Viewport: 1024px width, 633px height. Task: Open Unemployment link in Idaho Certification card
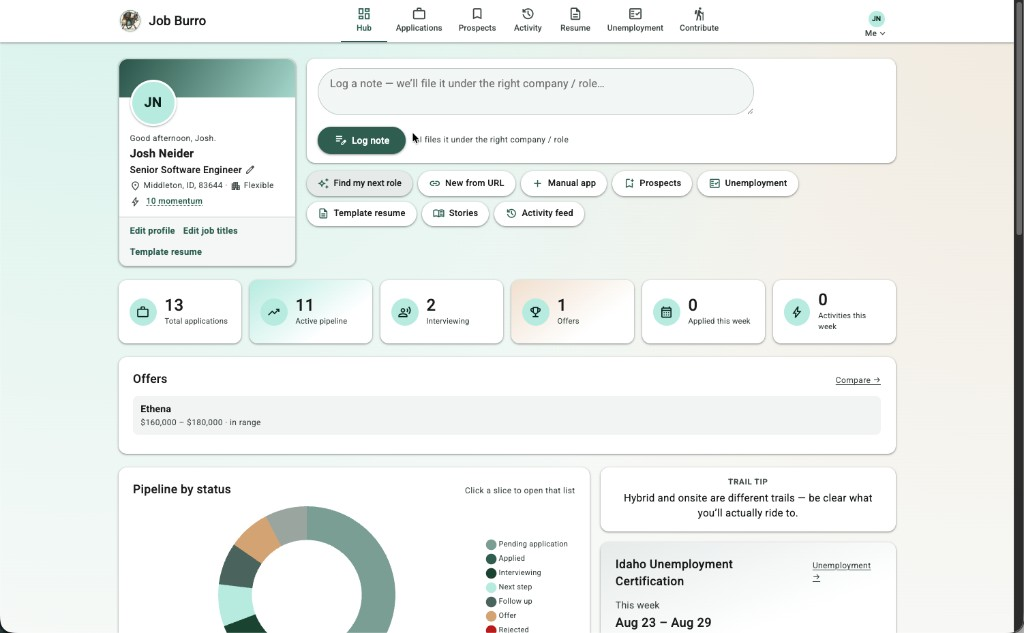click(841, 571)
